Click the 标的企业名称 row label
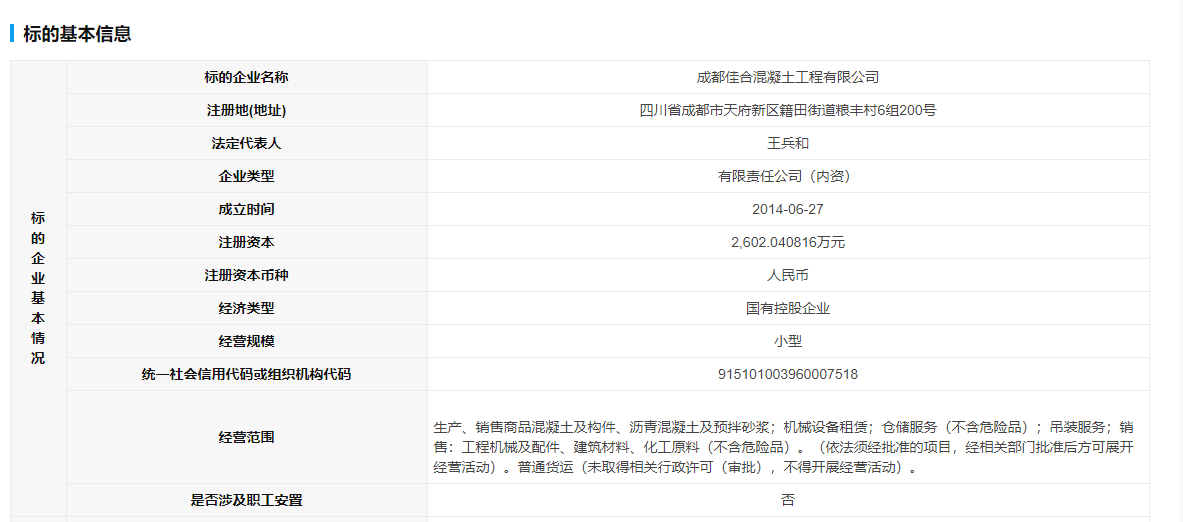This screenshot has width=1183, height=522. pos(246,77)
